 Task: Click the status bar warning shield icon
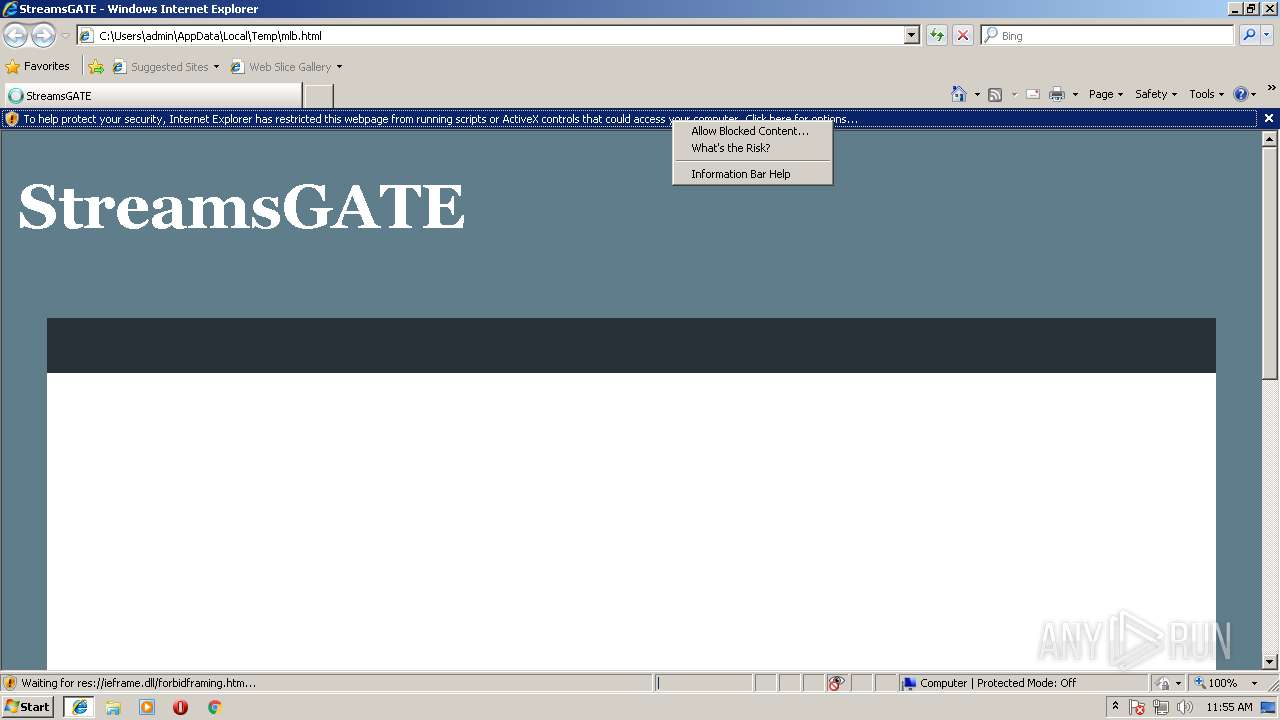click(x=10, y=683)
